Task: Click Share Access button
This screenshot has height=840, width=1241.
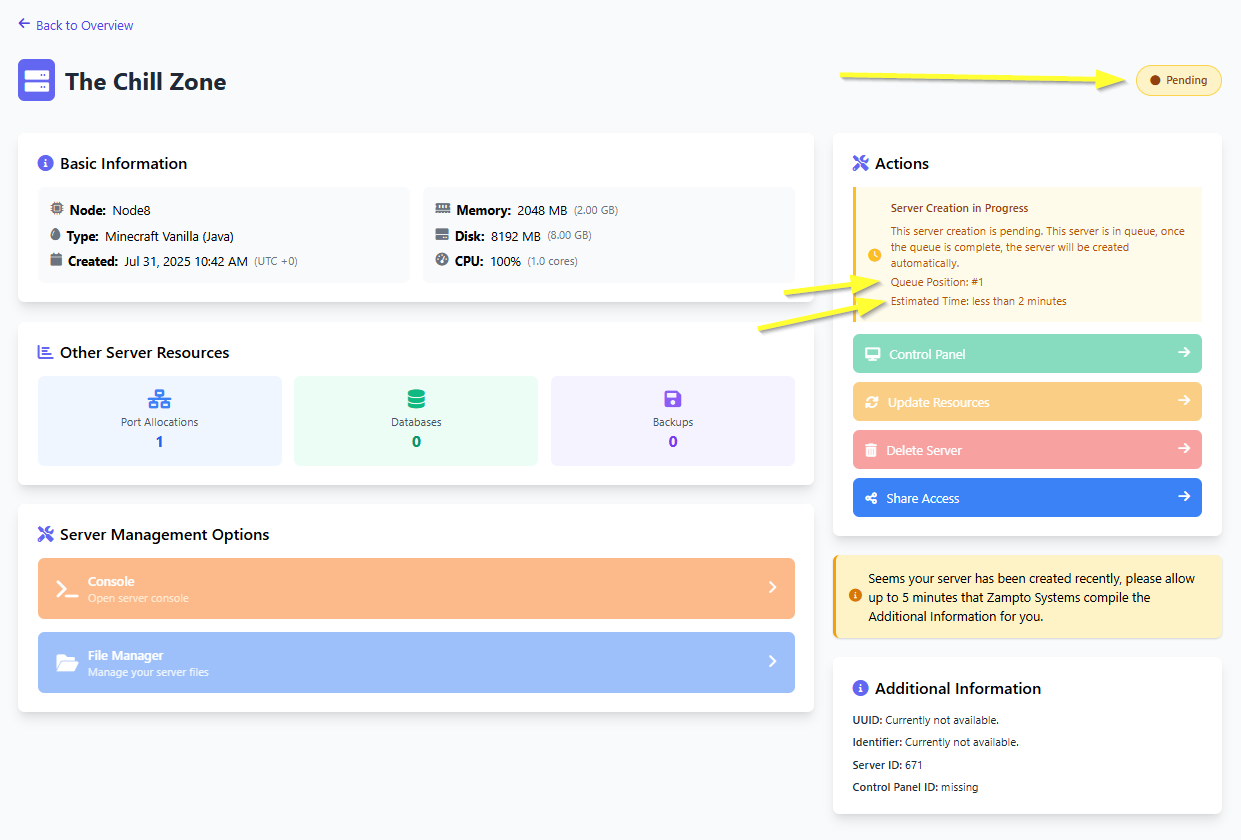Action: tap(1027, 498)
